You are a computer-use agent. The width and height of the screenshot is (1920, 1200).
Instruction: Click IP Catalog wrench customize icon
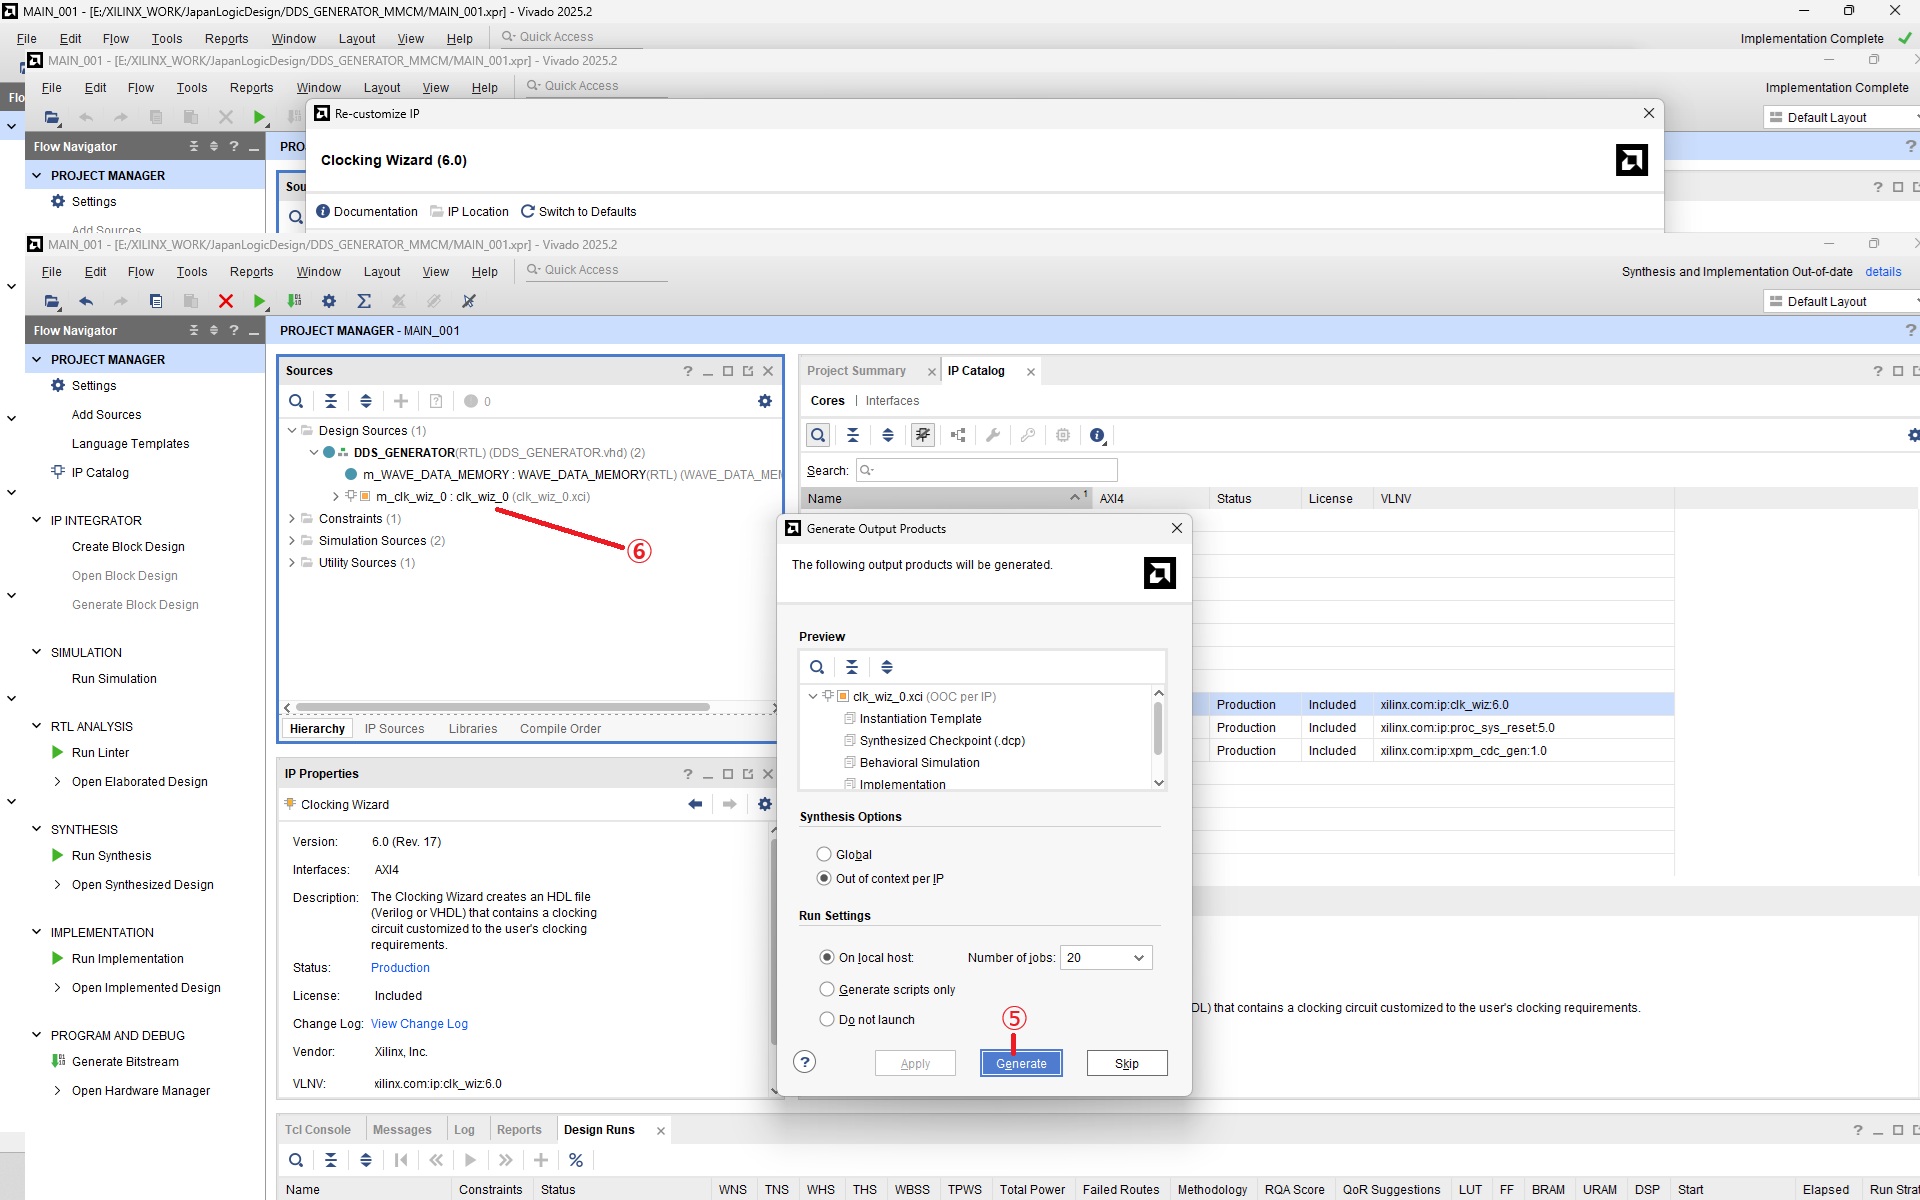point(993,435)
